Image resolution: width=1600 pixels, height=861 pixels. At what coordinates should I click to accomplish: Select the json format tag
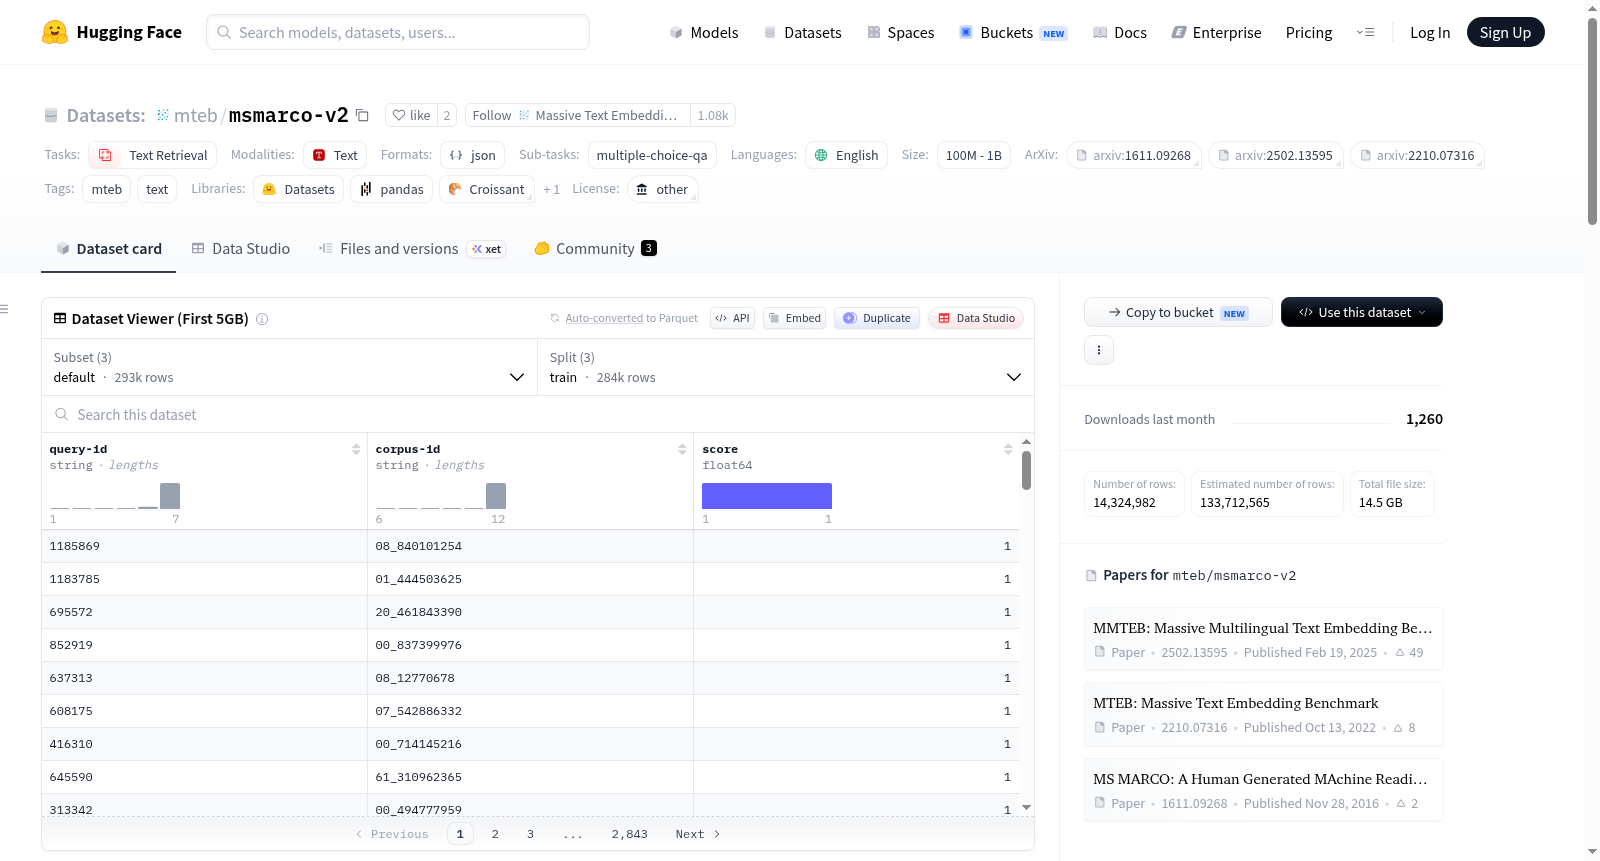(472, 155)
